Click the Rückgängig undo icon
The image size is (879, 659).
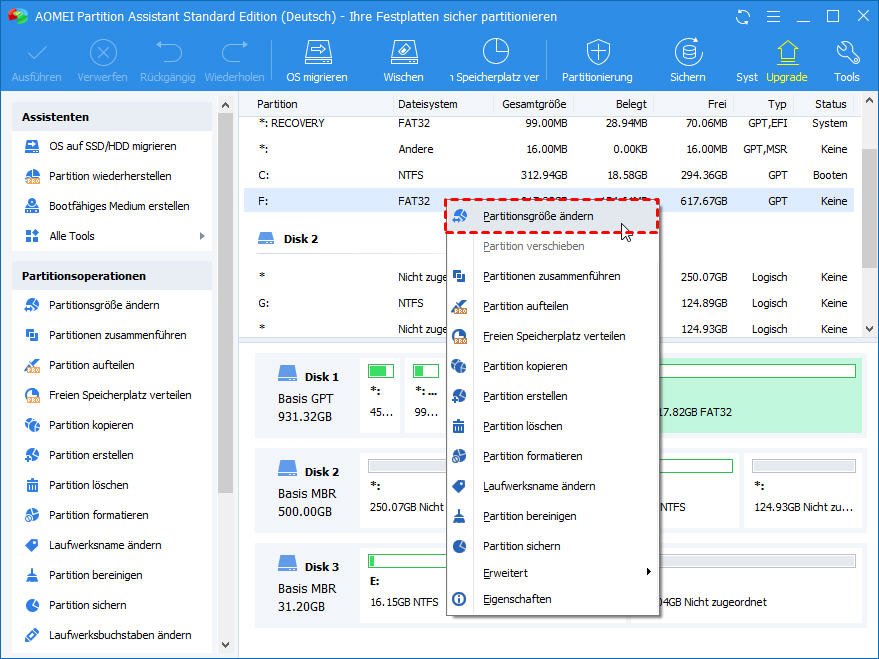168,53
